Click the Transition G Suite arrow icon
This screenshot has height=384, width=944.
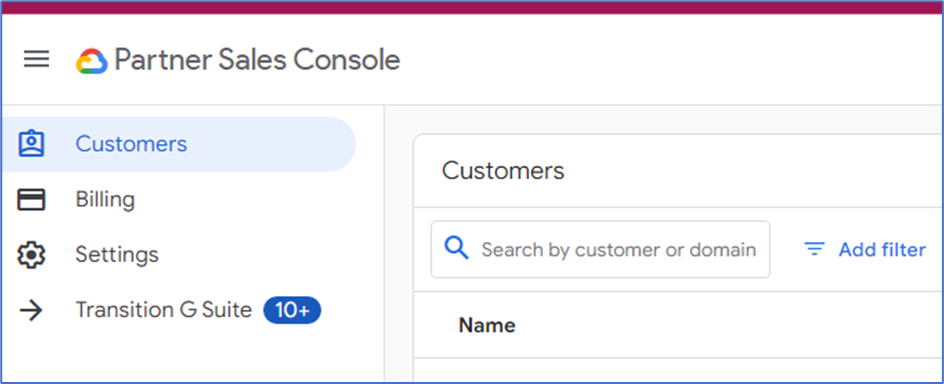(31, 310)
